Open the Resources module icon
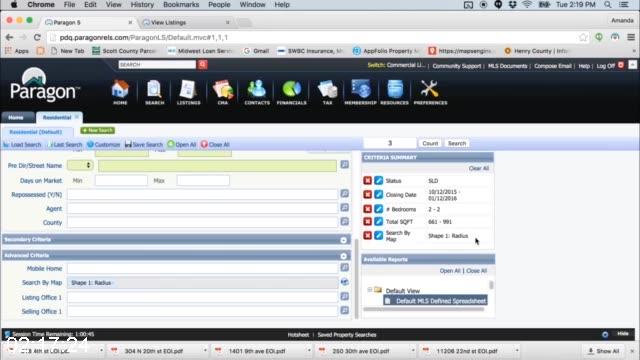Viewport: 640px width, 360px height. click(x=394, y=92)
